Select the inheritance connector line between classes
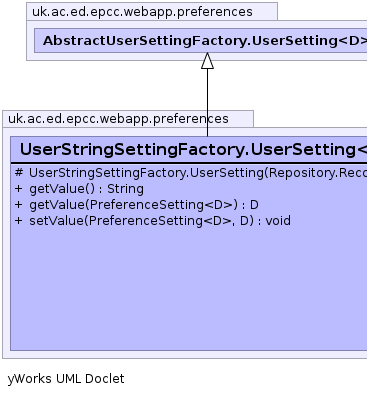This screenshot has height=396, width=367. [x=207, y=103]
